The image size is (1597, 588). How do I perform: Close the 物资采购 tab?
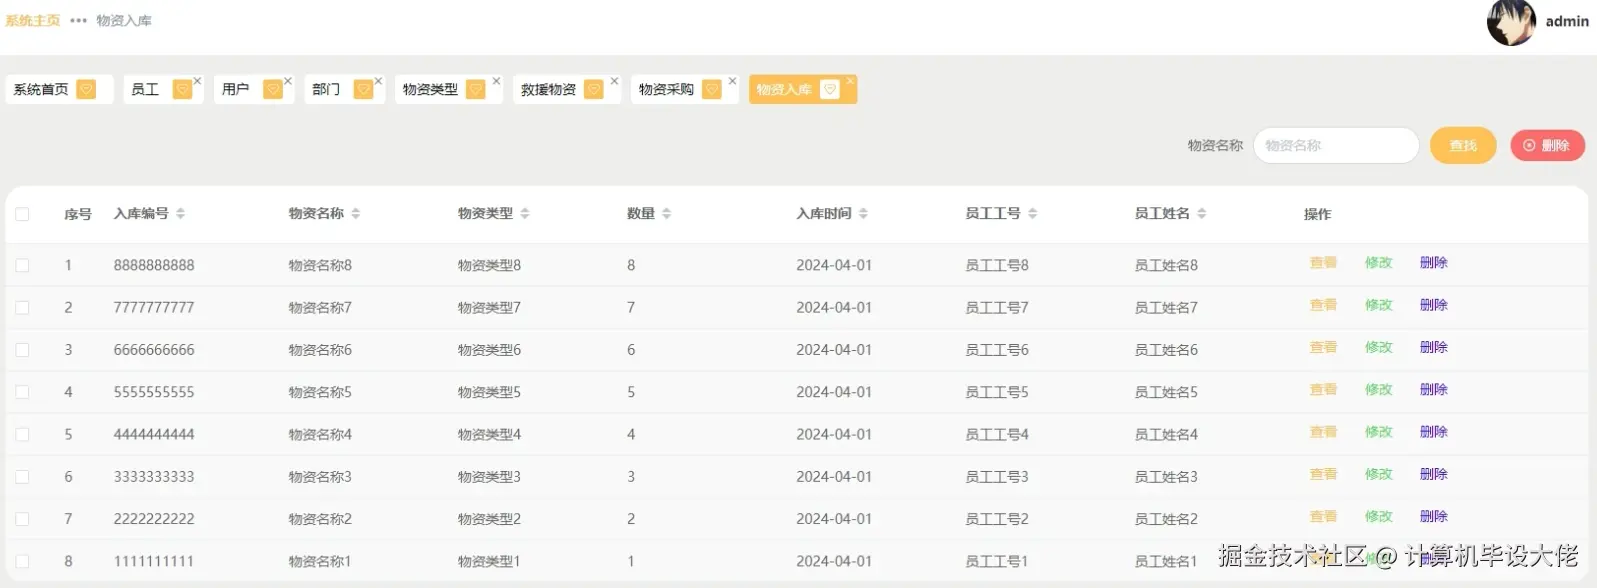732,81
